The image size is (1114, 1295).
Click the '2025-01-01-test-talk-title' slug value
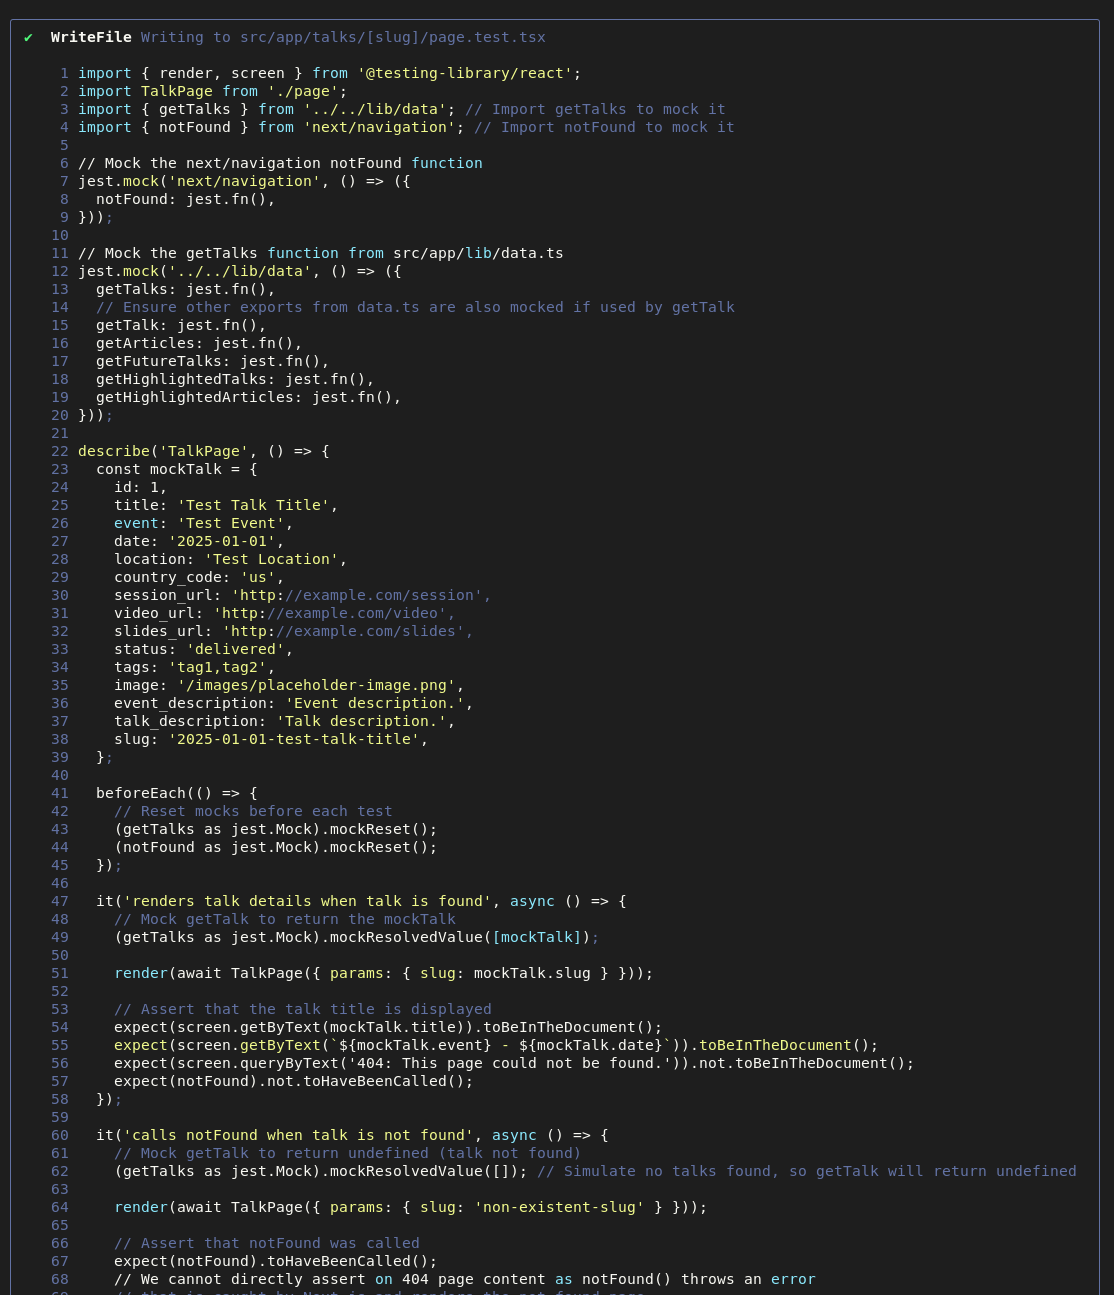[293, 739]
